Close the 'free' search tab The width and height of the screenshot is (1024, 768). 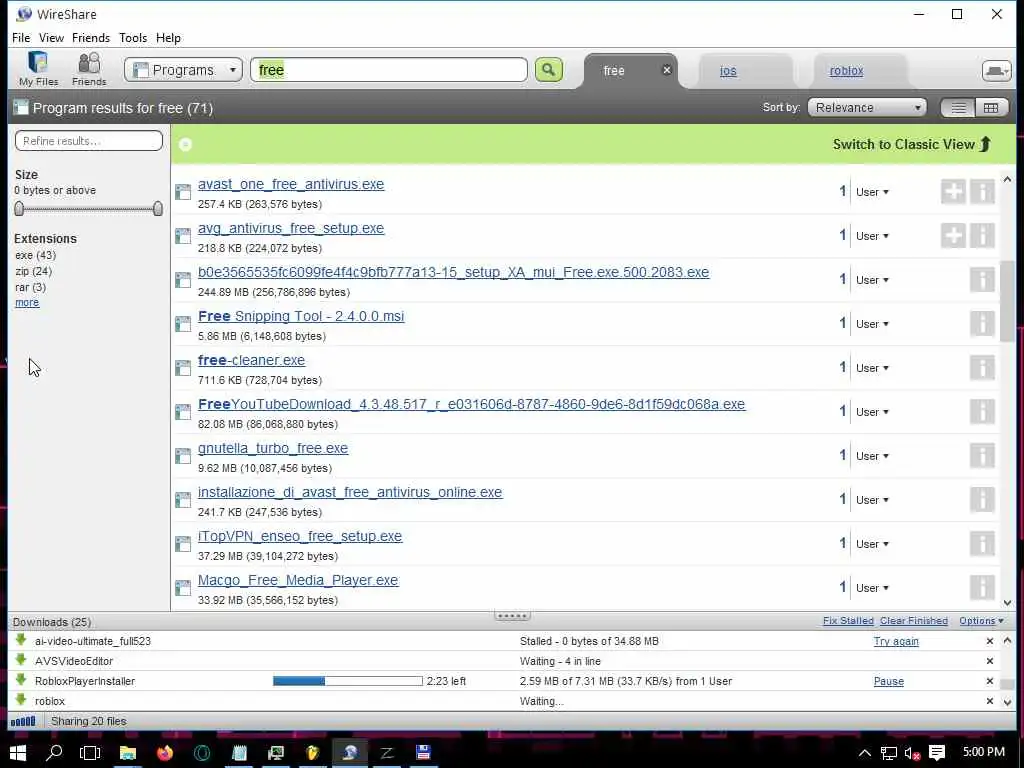click(666, 70)
